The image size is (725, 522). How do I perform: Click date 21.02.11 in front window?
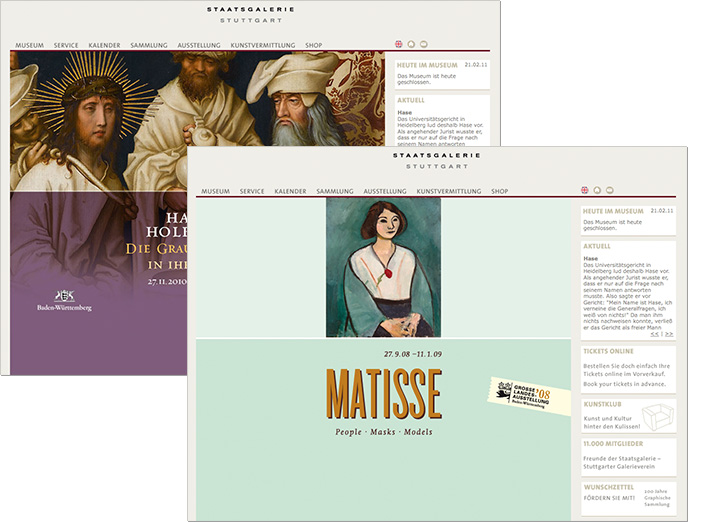coord(662,210)
